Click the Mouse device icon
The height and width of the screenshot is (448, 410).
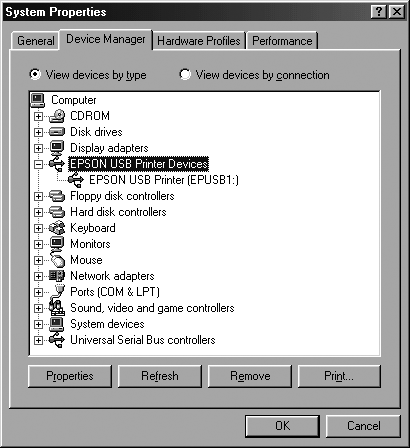point(57,260)
